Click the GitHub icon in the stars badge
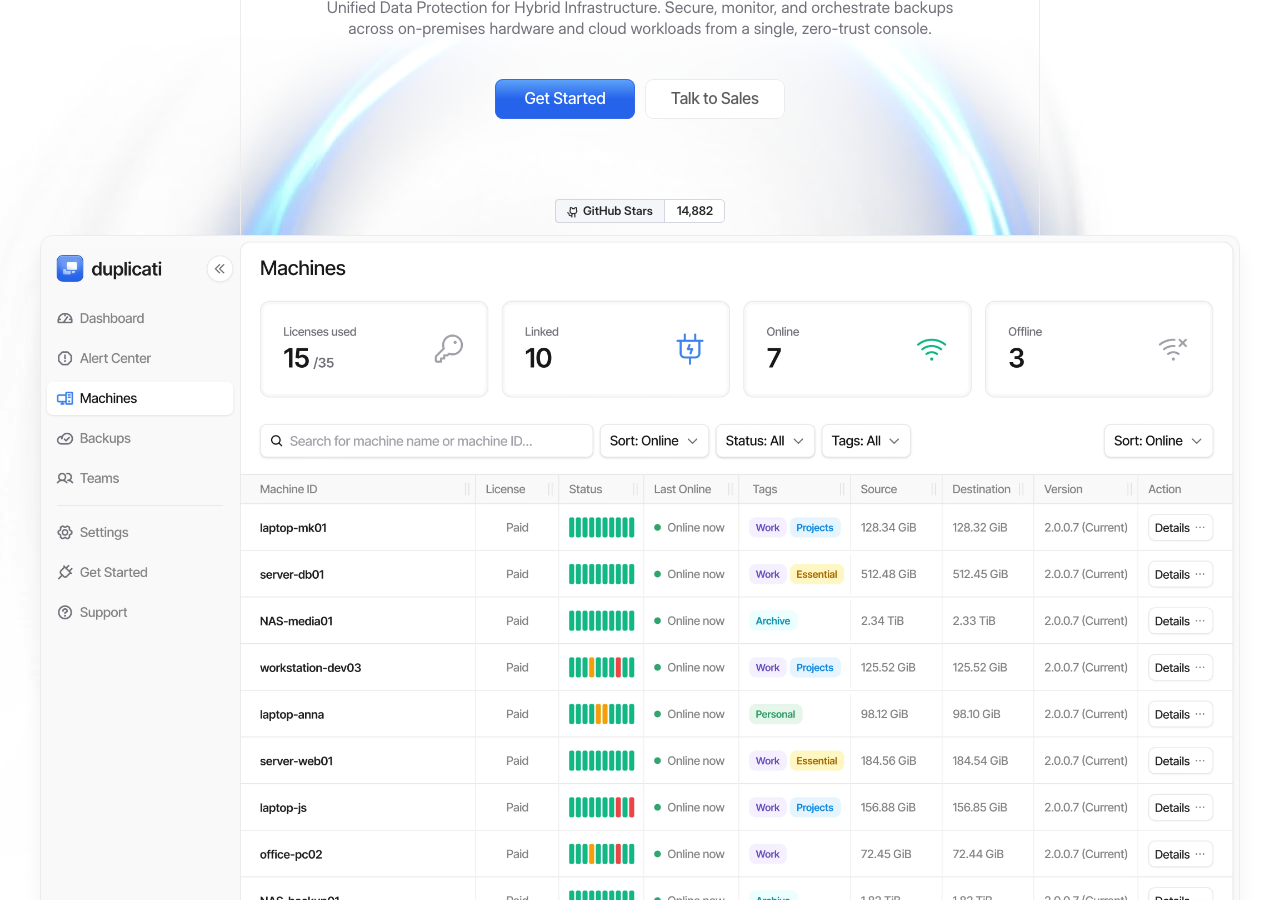 pyautogui.click(x=572, y=211)
